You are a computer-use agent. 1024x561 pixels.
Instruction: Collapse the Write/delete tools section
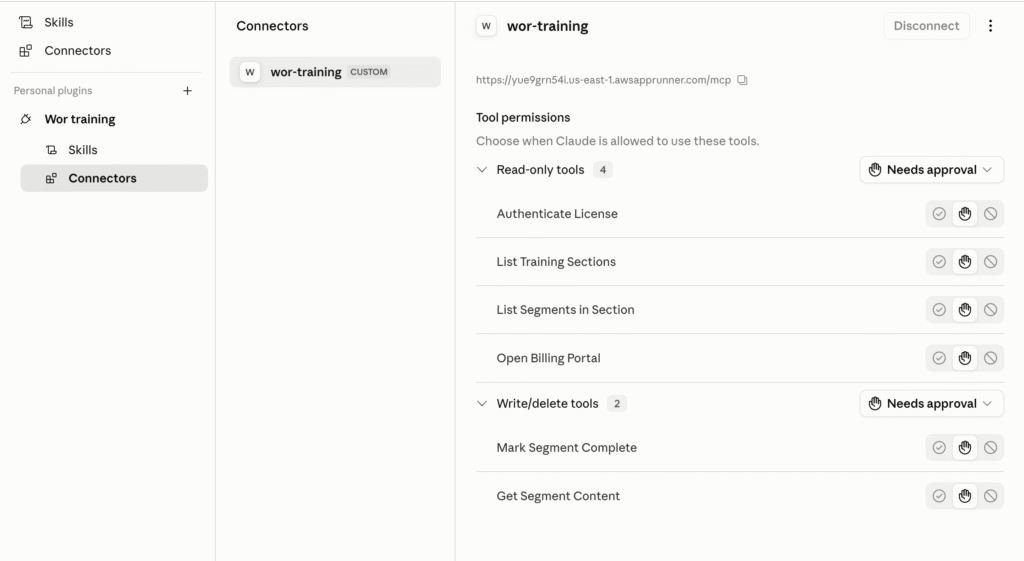click(482, 404)
